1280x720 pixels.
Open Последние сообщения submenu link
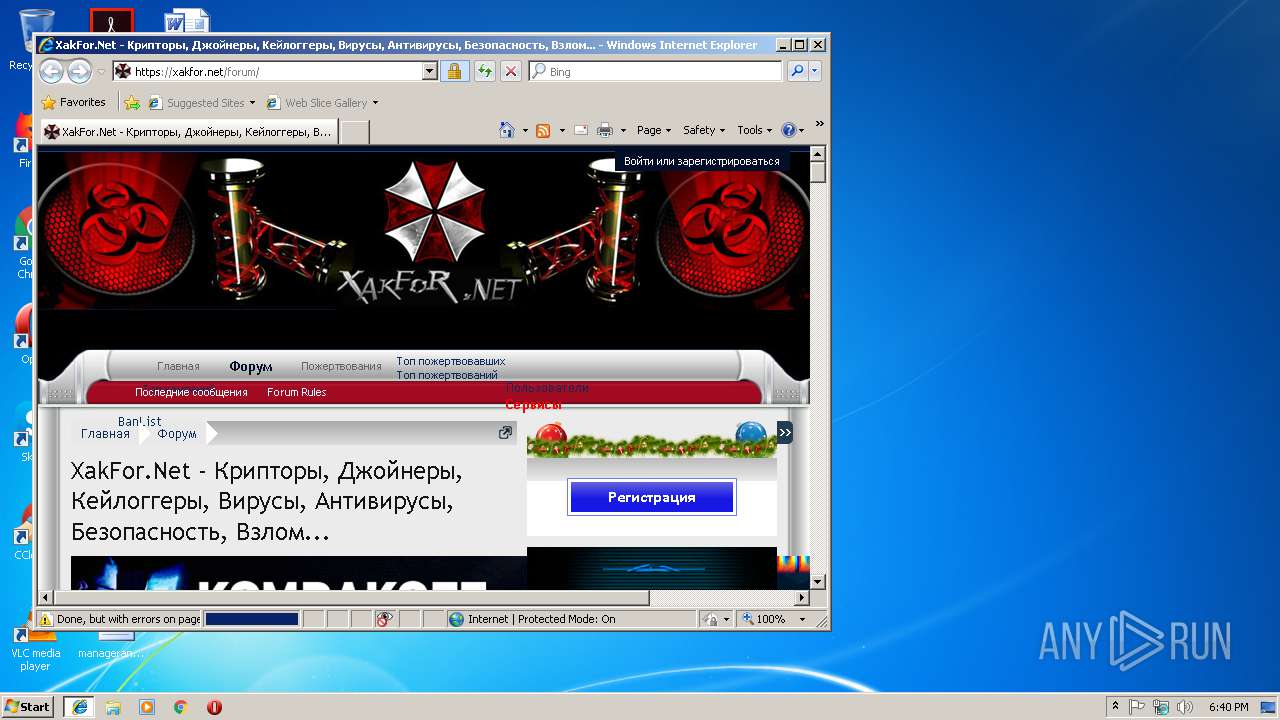[x=191, y=392]
